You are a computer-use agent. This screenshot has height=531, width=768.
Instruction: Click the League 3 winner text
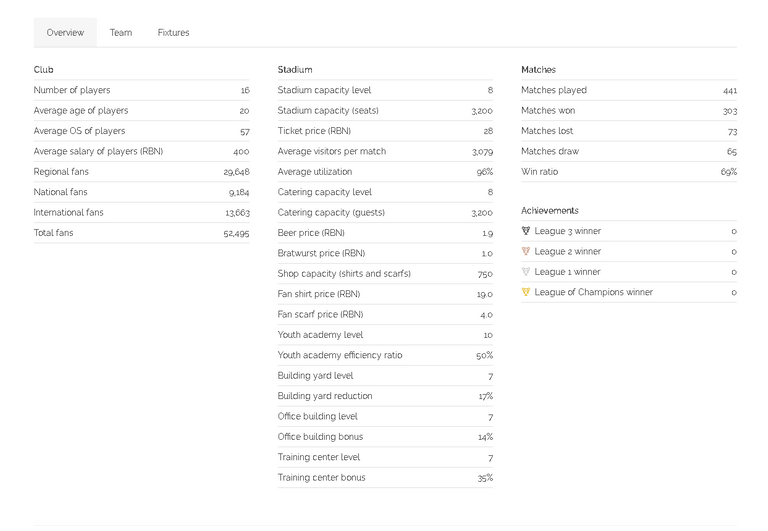[568, 231]
